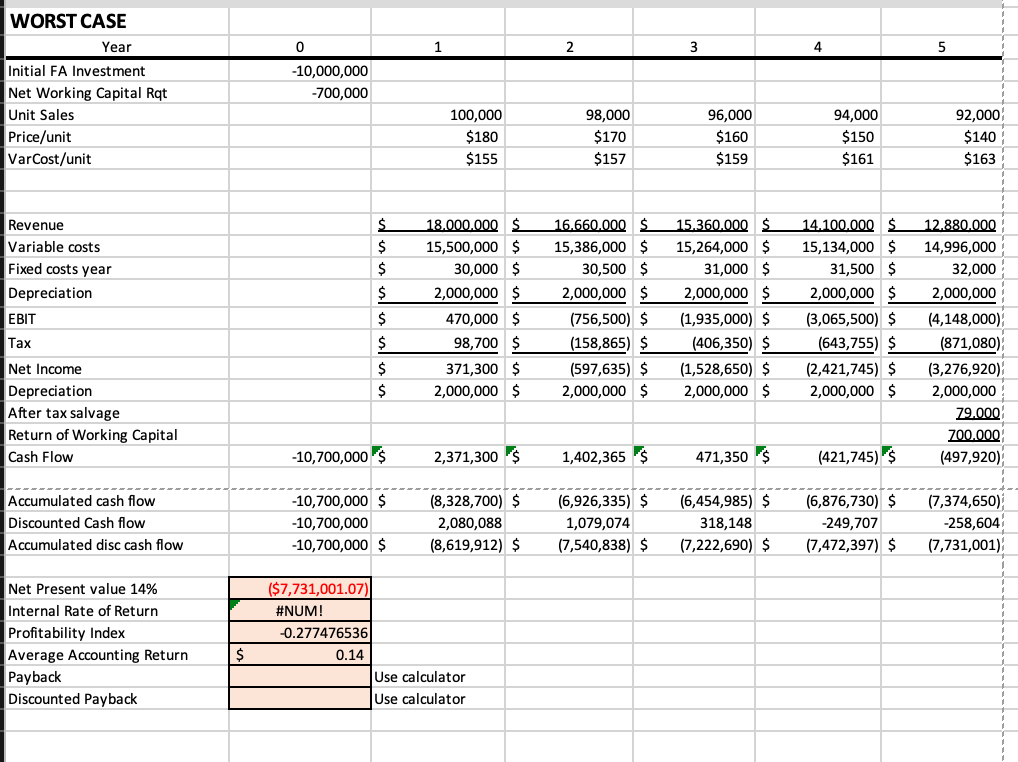Click the $180 Price/unit cell

tap(437, 137)
